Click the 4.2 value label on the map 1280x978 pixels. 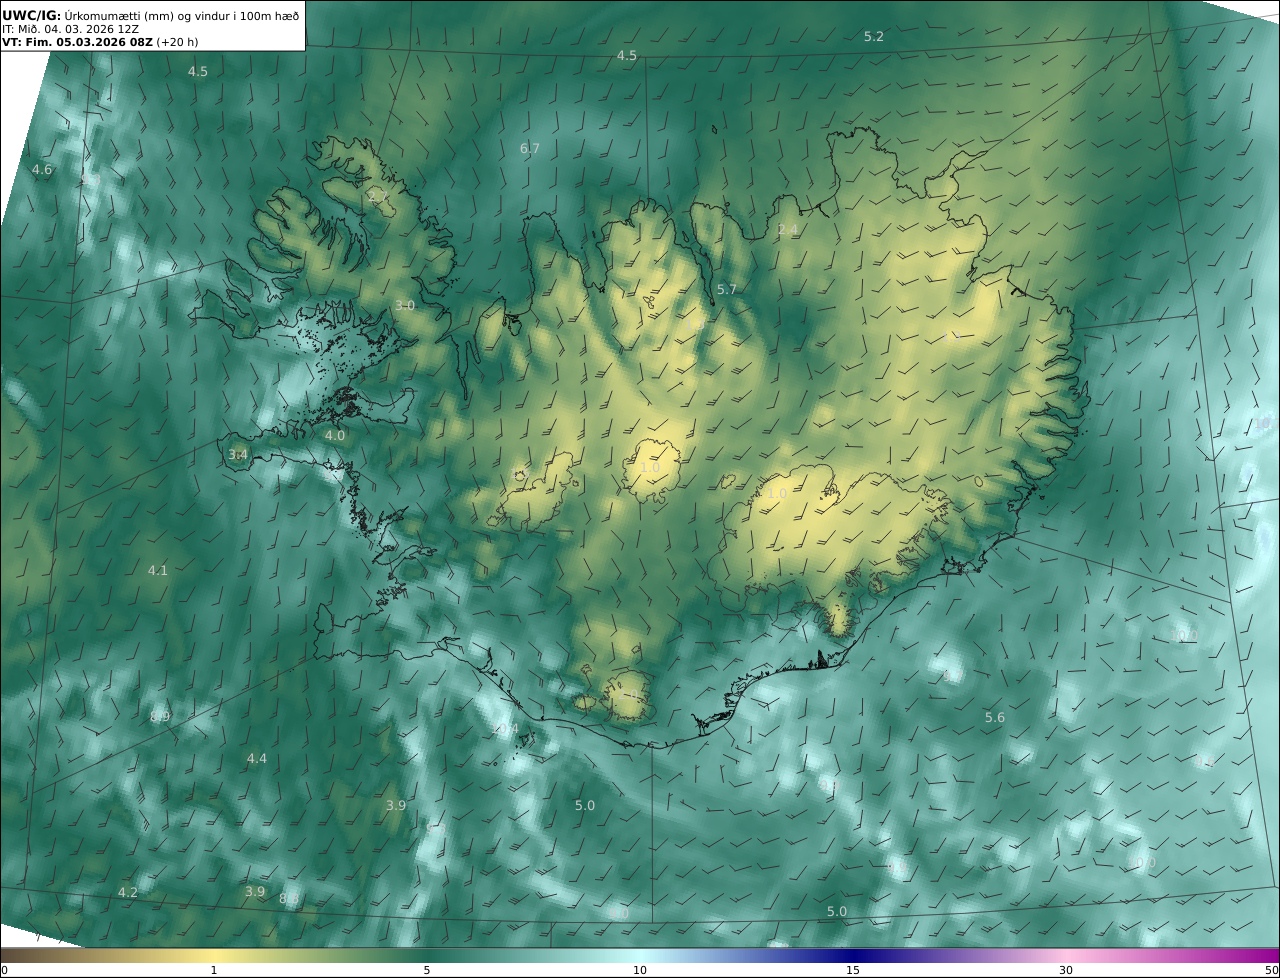[x=128, y=892]
